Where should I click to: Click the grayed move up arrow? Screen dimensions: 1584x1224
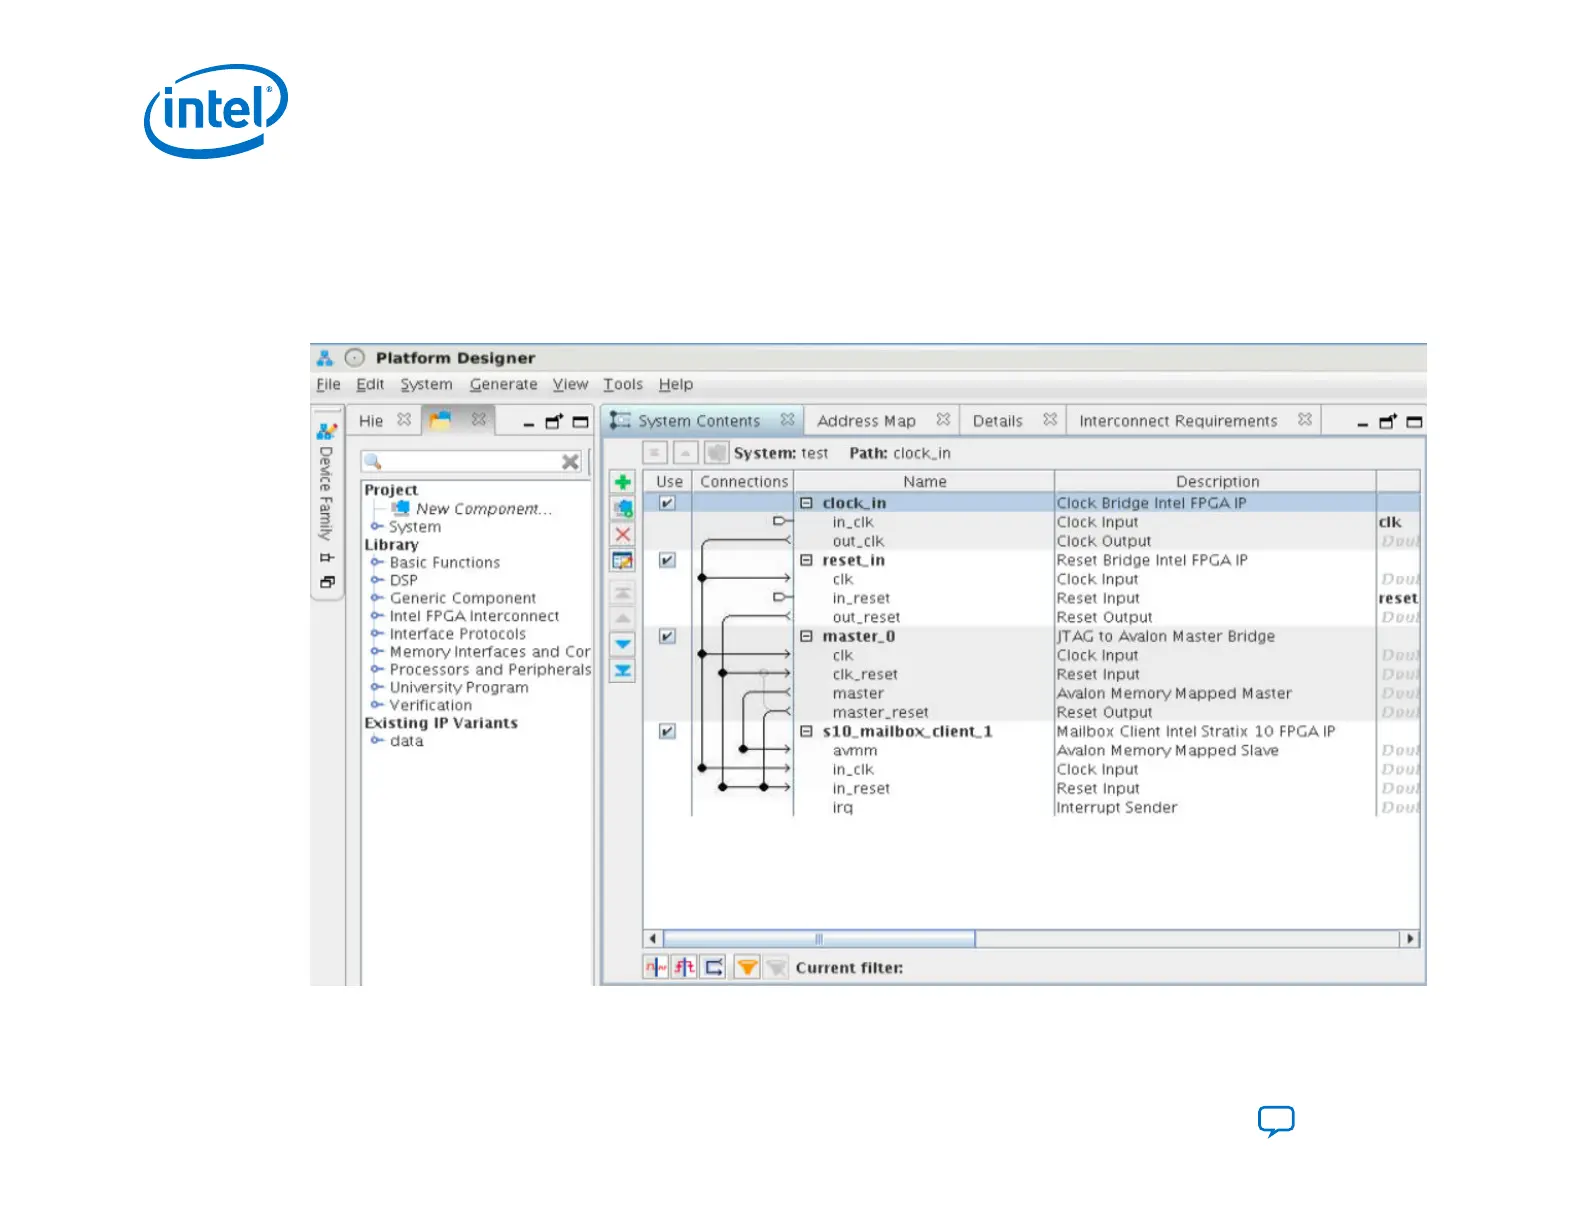click(x=622, y=618)
